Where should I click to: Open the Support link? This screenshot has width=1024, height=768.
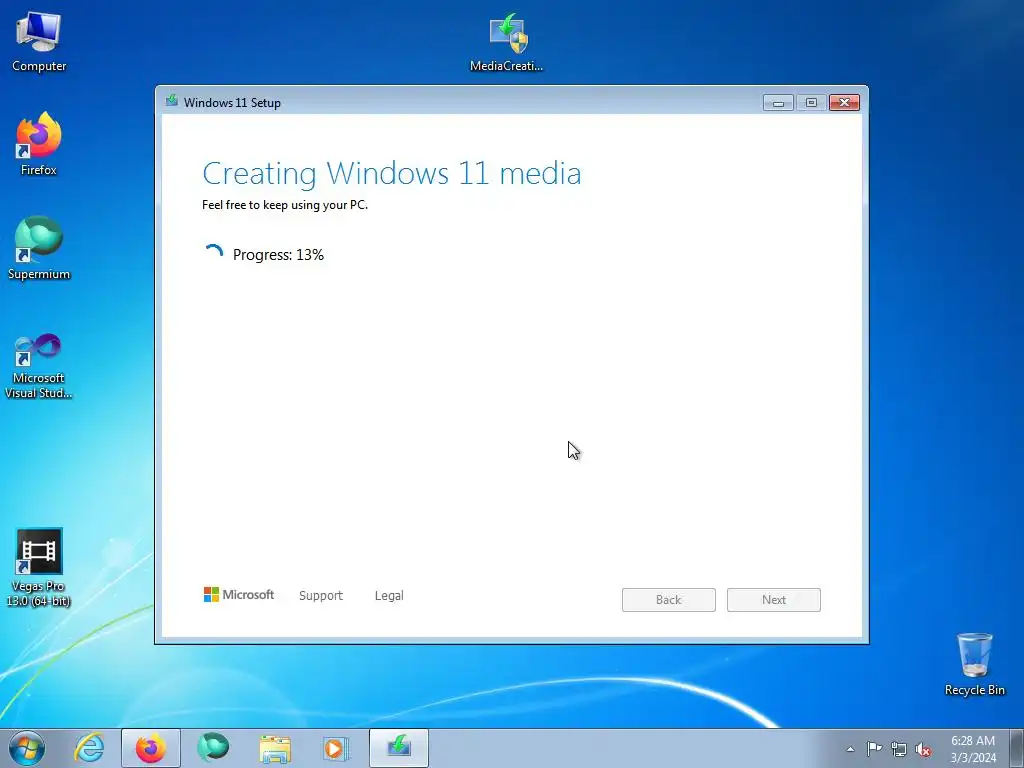coord(321,596)
